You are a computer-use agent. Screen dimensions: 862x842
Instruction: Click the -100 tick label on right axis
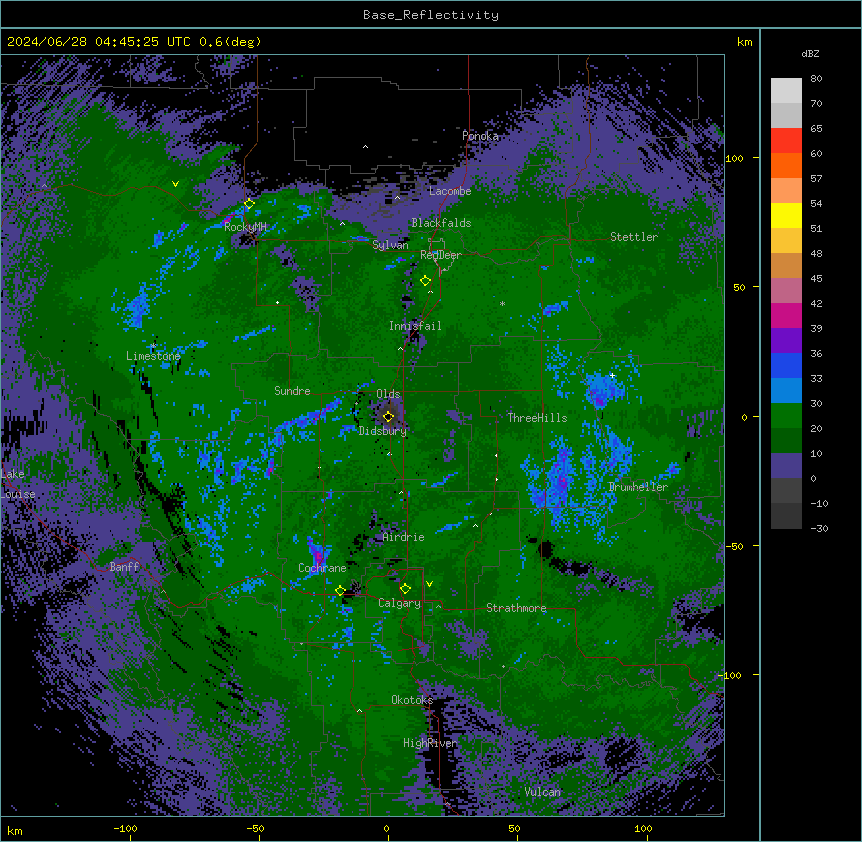731,675
